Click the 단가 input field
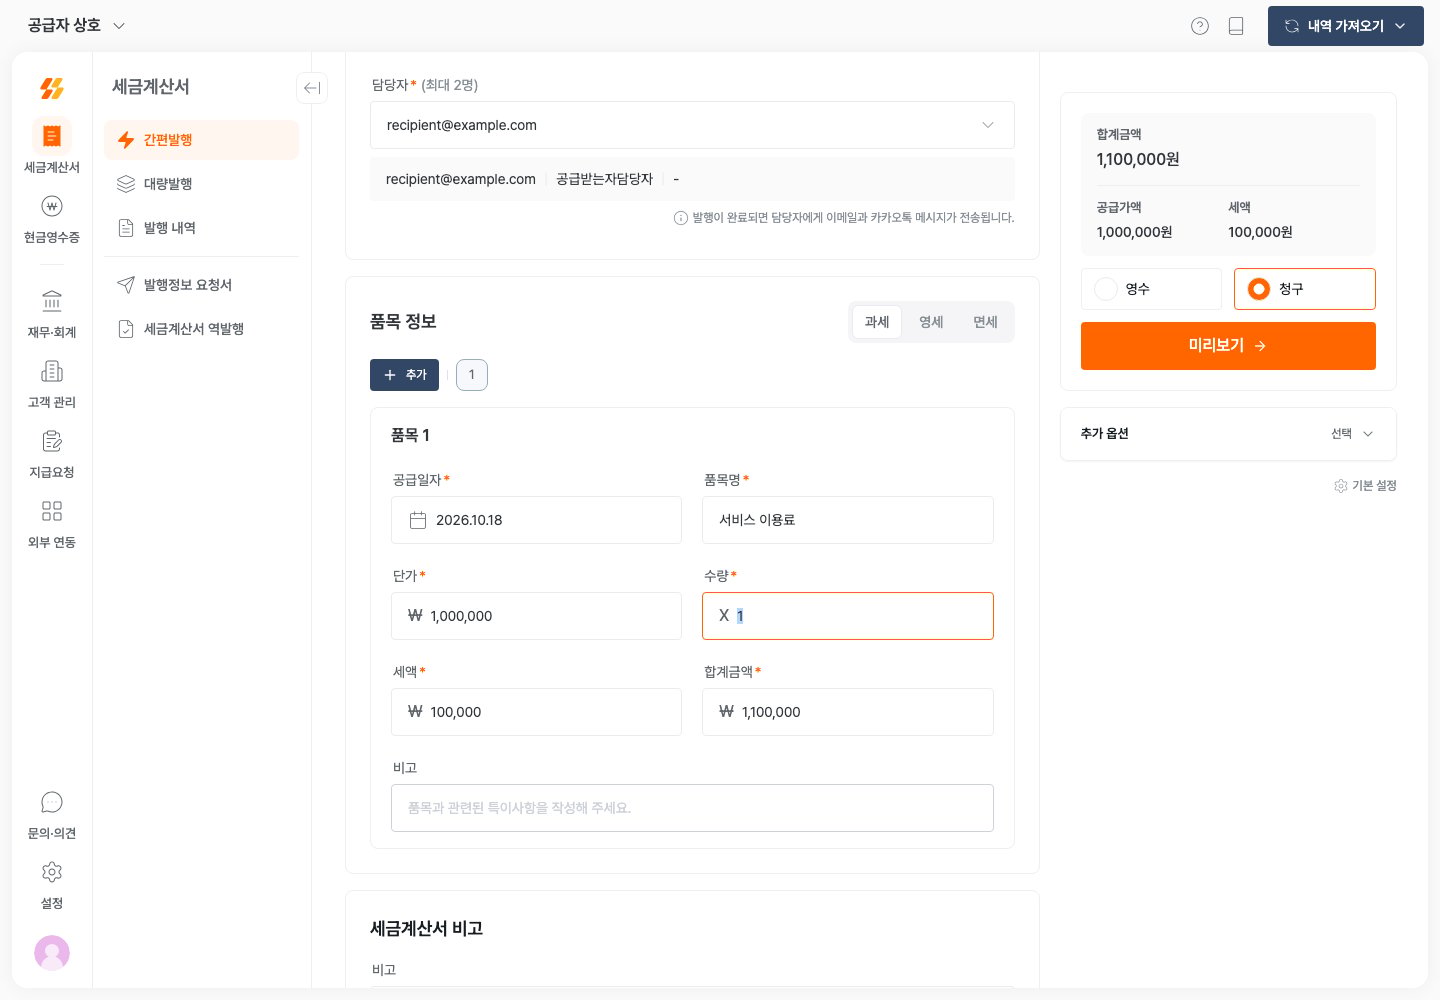Screen dimensions: 1440x1000 pyautogui.click(x=536, y=616)
